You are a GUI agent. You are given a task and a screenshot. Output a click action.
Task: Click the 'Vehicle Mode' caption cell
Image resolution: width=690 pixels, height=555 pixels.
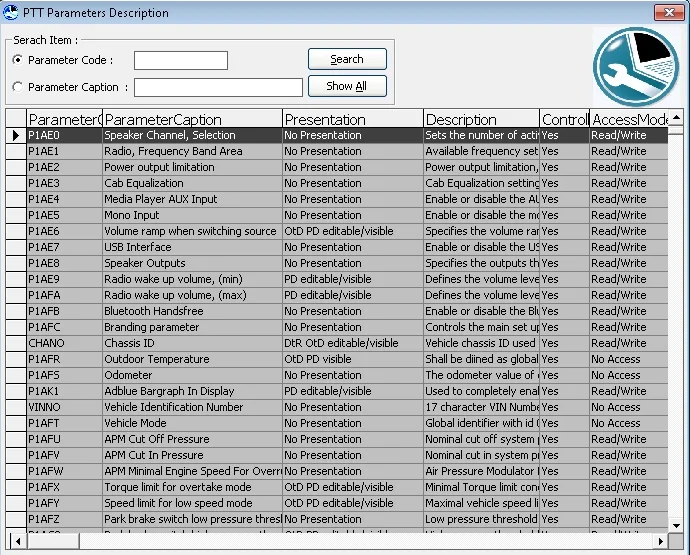[x=192, y=423]
